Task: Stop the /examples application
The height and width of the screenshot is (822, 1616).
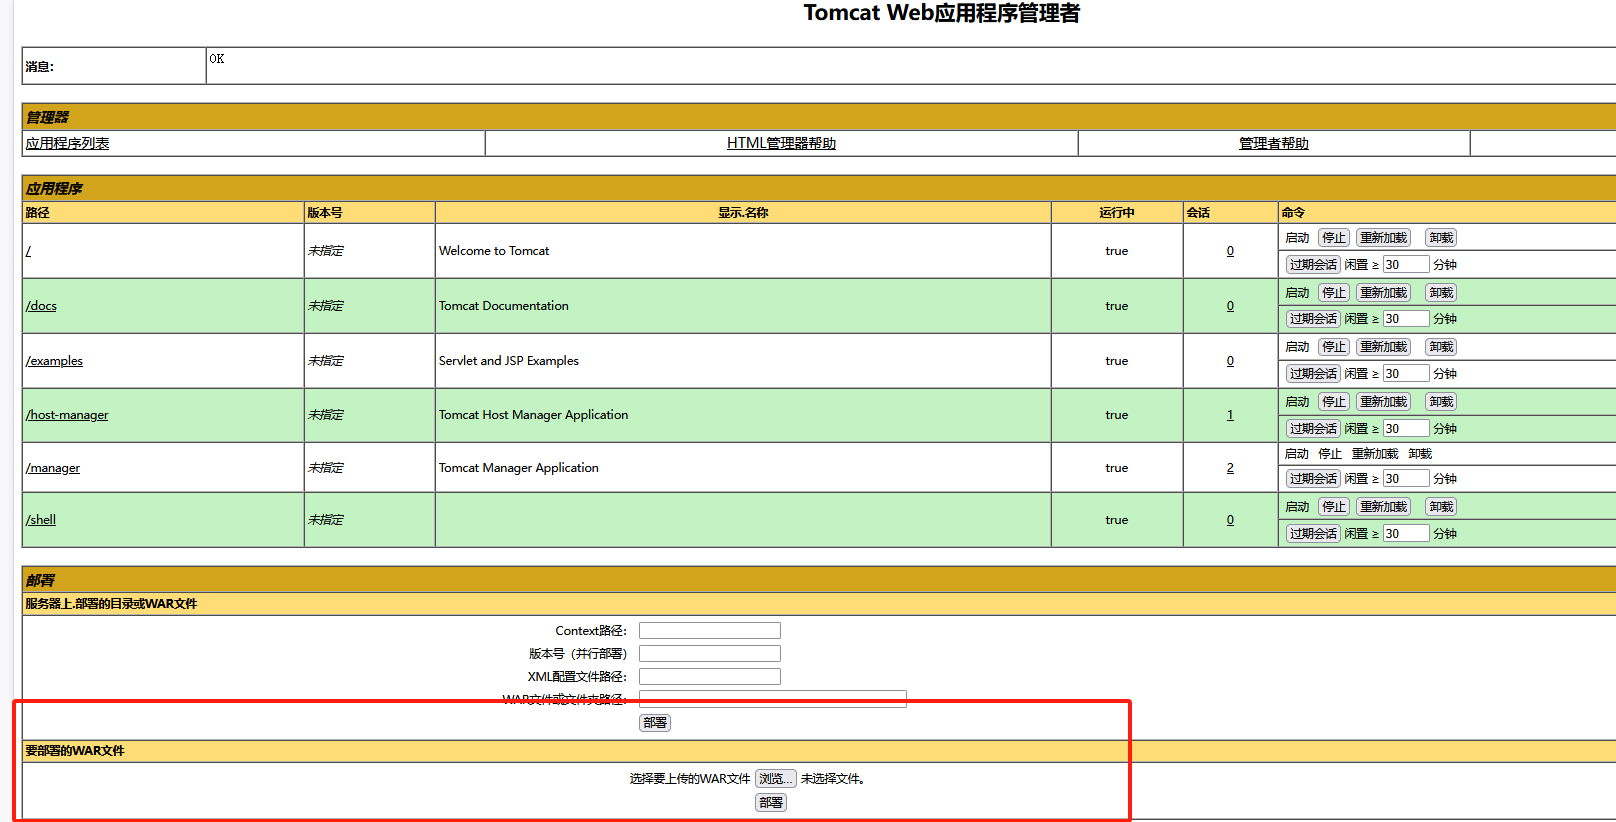Action: [x=1334, y=347]
